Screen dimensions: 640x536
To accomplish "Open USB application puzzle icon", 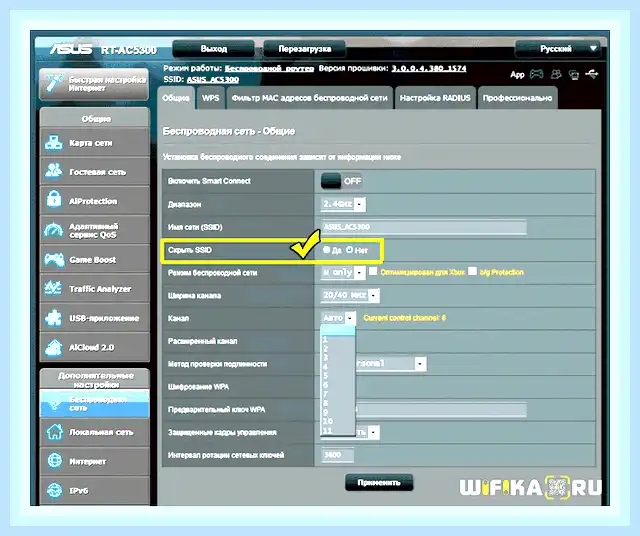I will (54, 318).
